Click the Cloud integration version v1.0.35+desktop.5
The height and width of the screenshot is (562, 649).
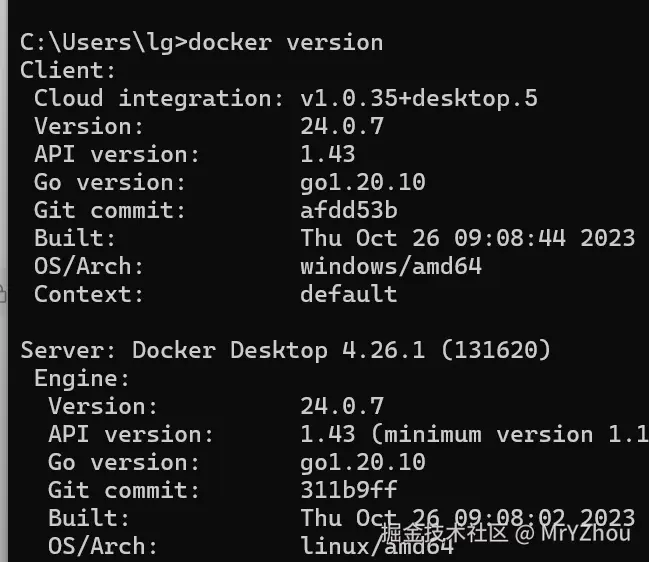point(418,98)
